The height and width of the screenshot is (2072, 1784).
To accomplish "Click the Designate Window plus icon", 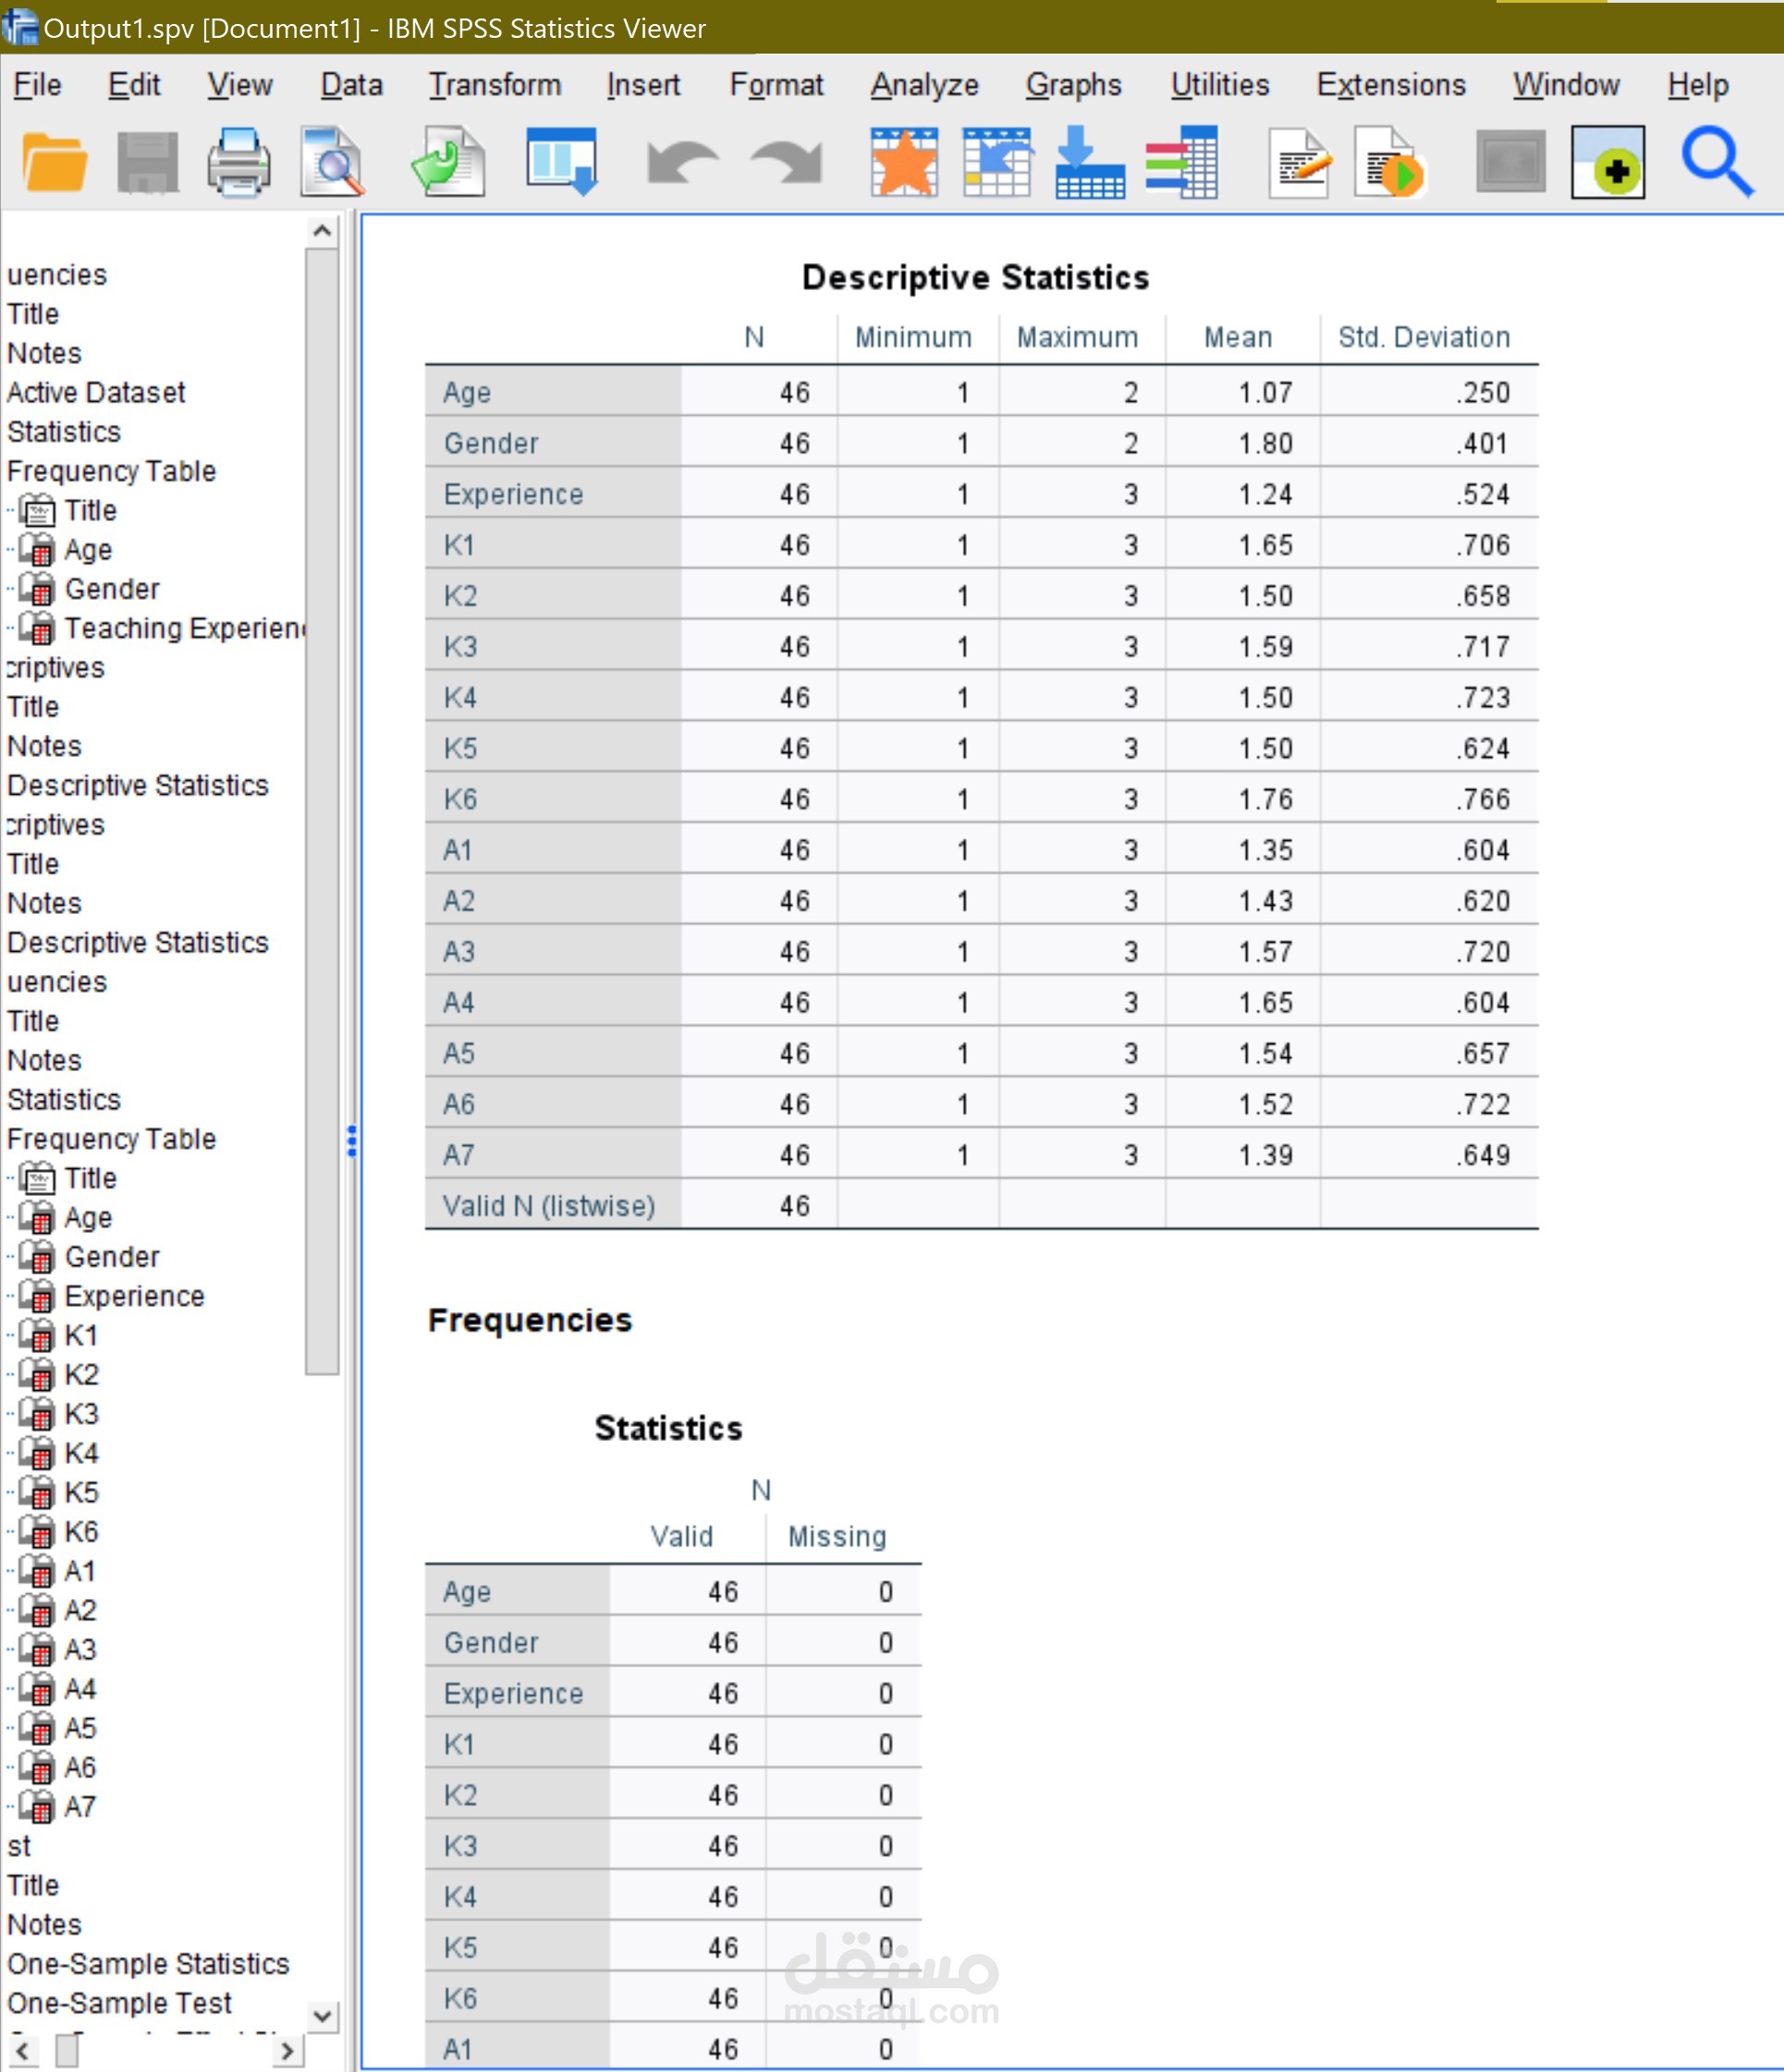I will [1607, 162].
